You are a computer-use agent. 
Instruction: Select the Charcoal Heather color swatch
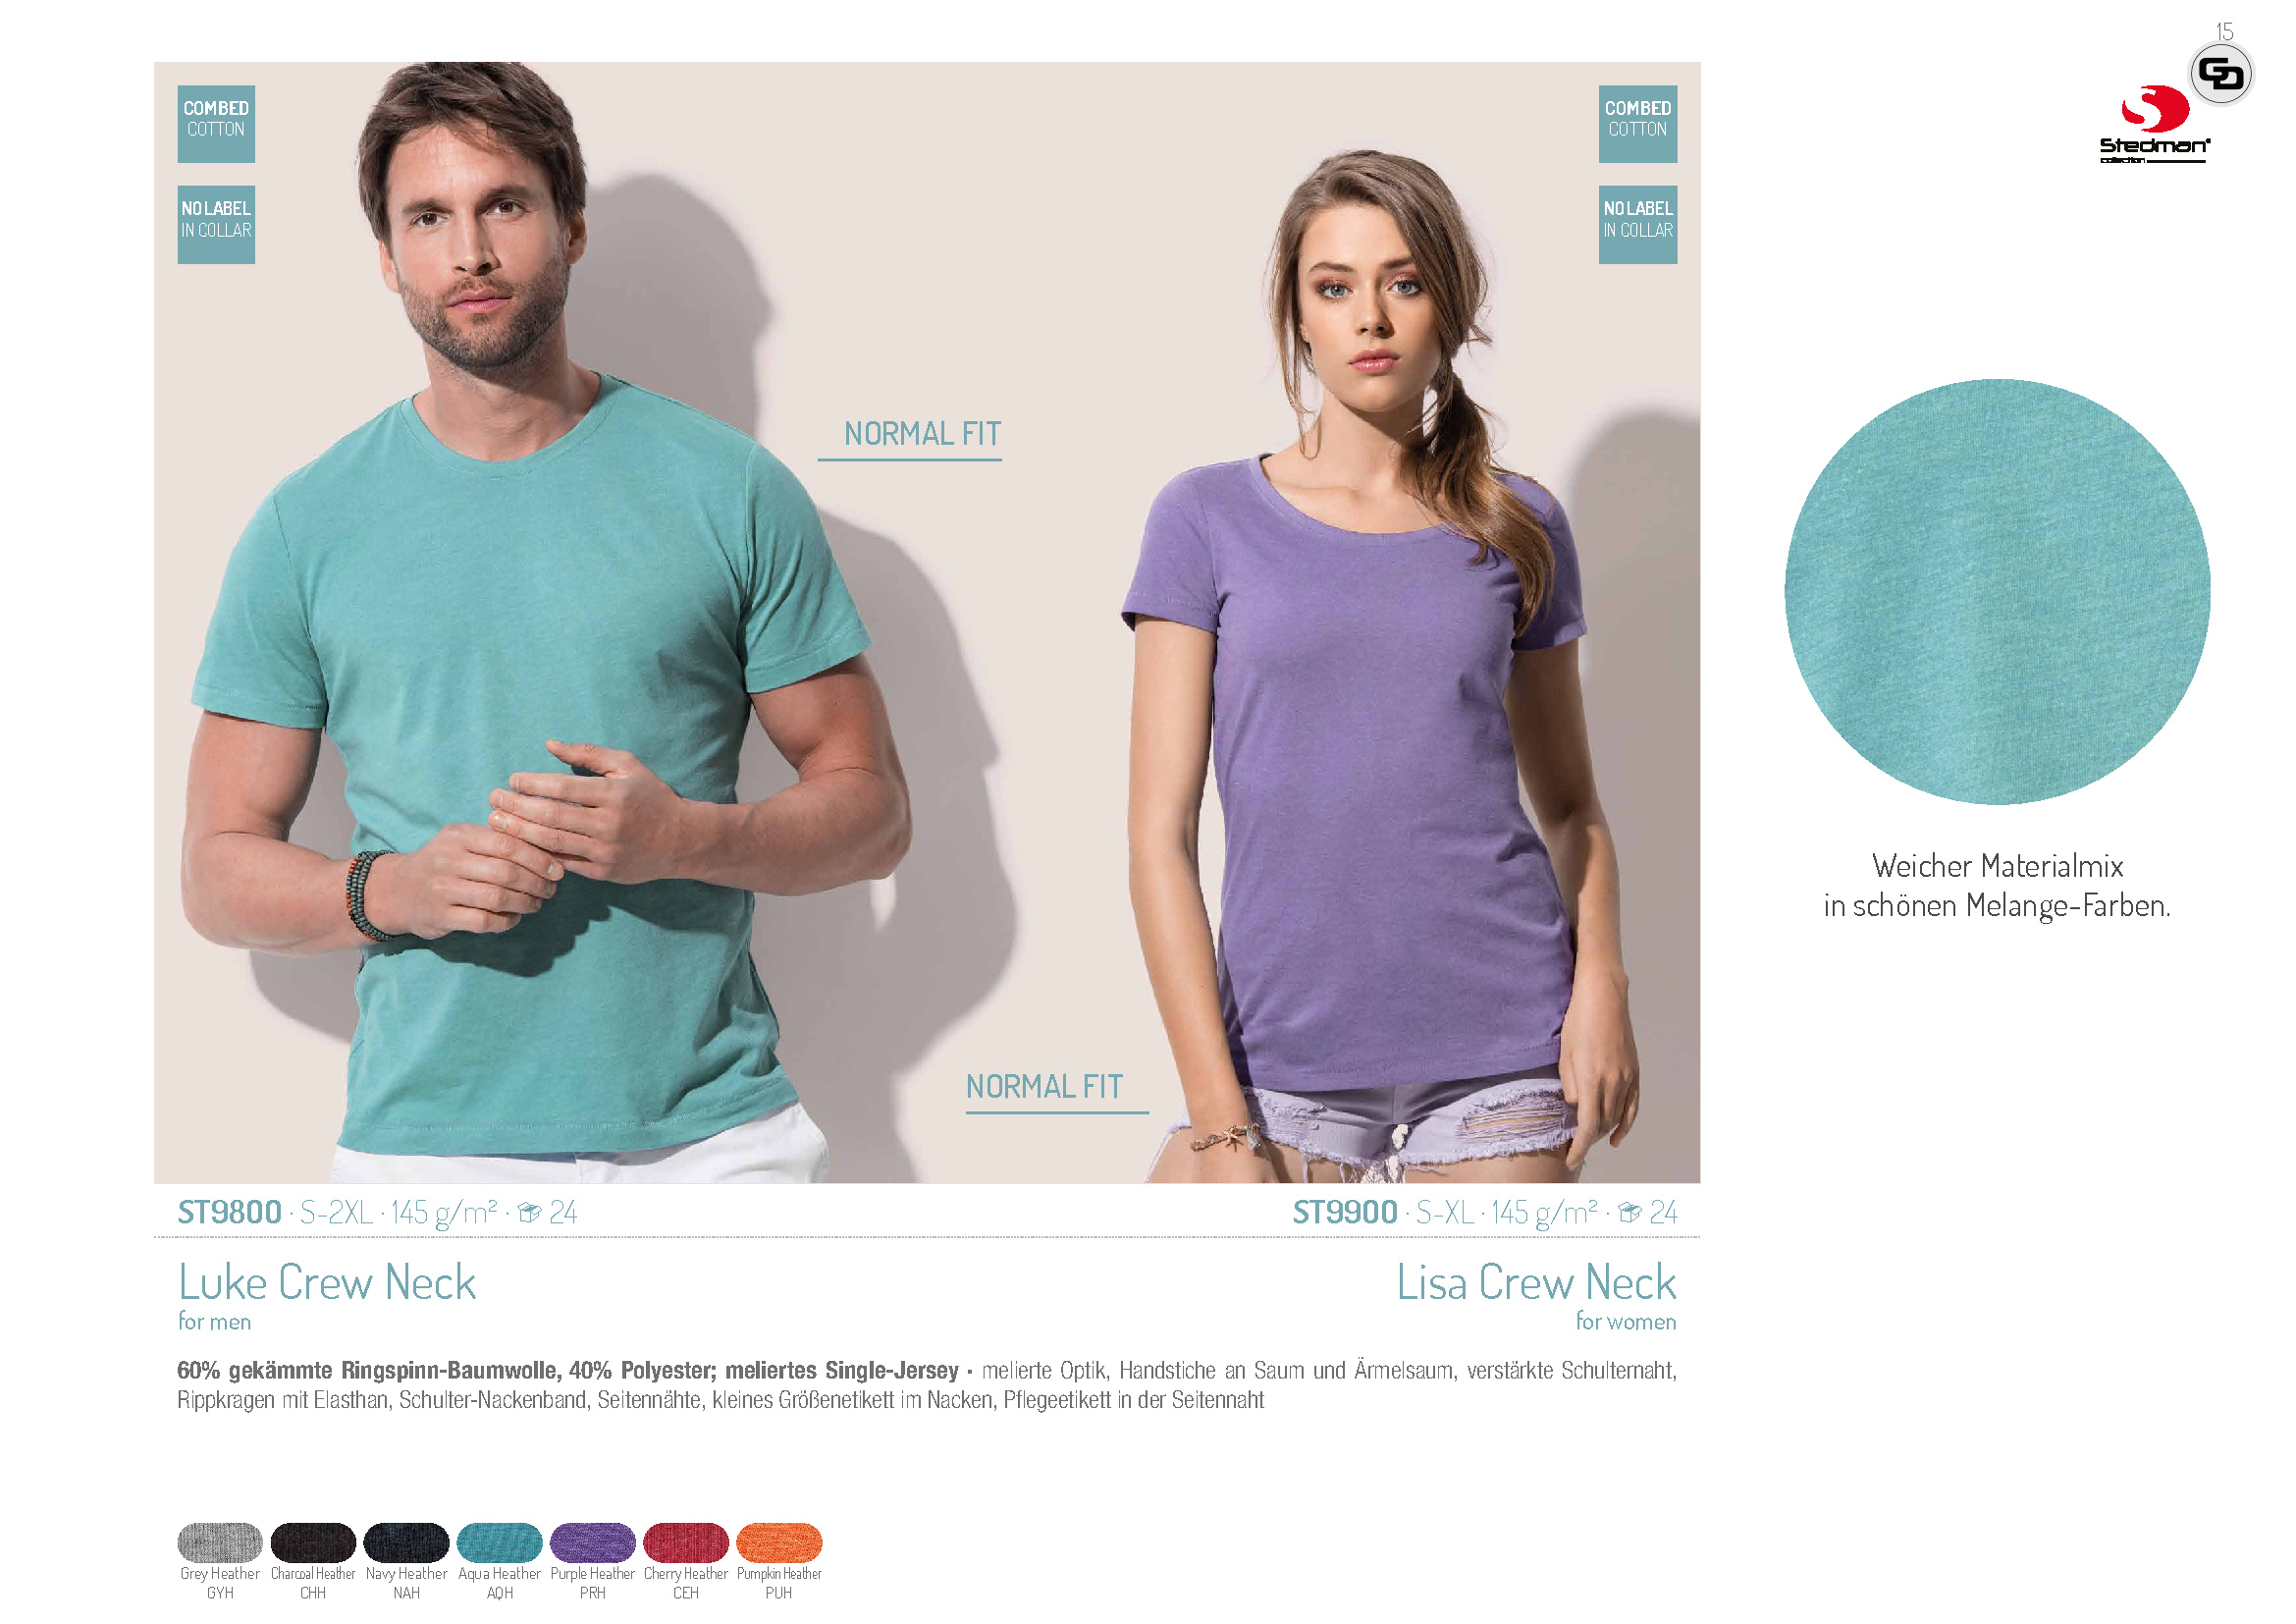(x=313, y=1542)
